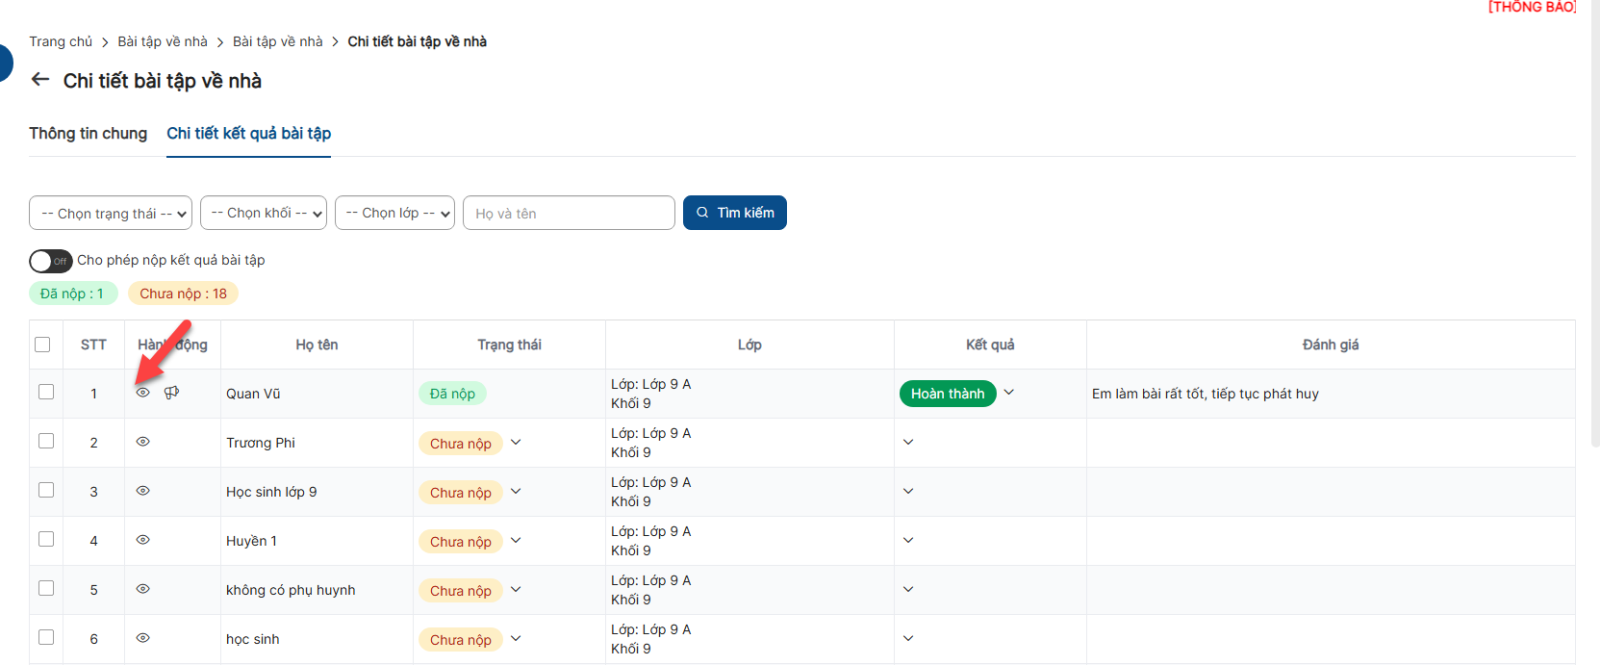Open the eye icon for row 6 học sinh
Screen dimensions: 1600x665
(x=143, y=638)
